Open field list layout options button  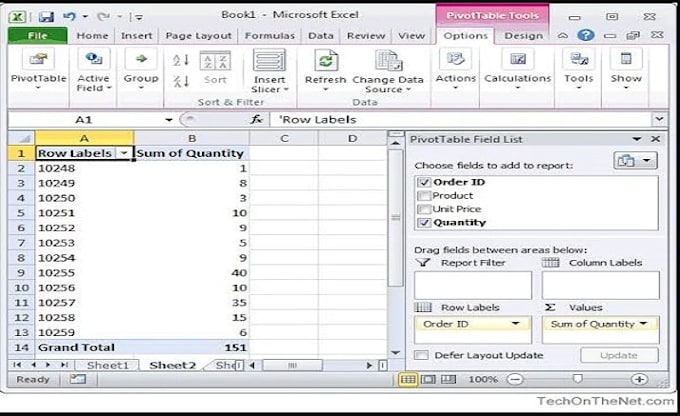(635, 161)
